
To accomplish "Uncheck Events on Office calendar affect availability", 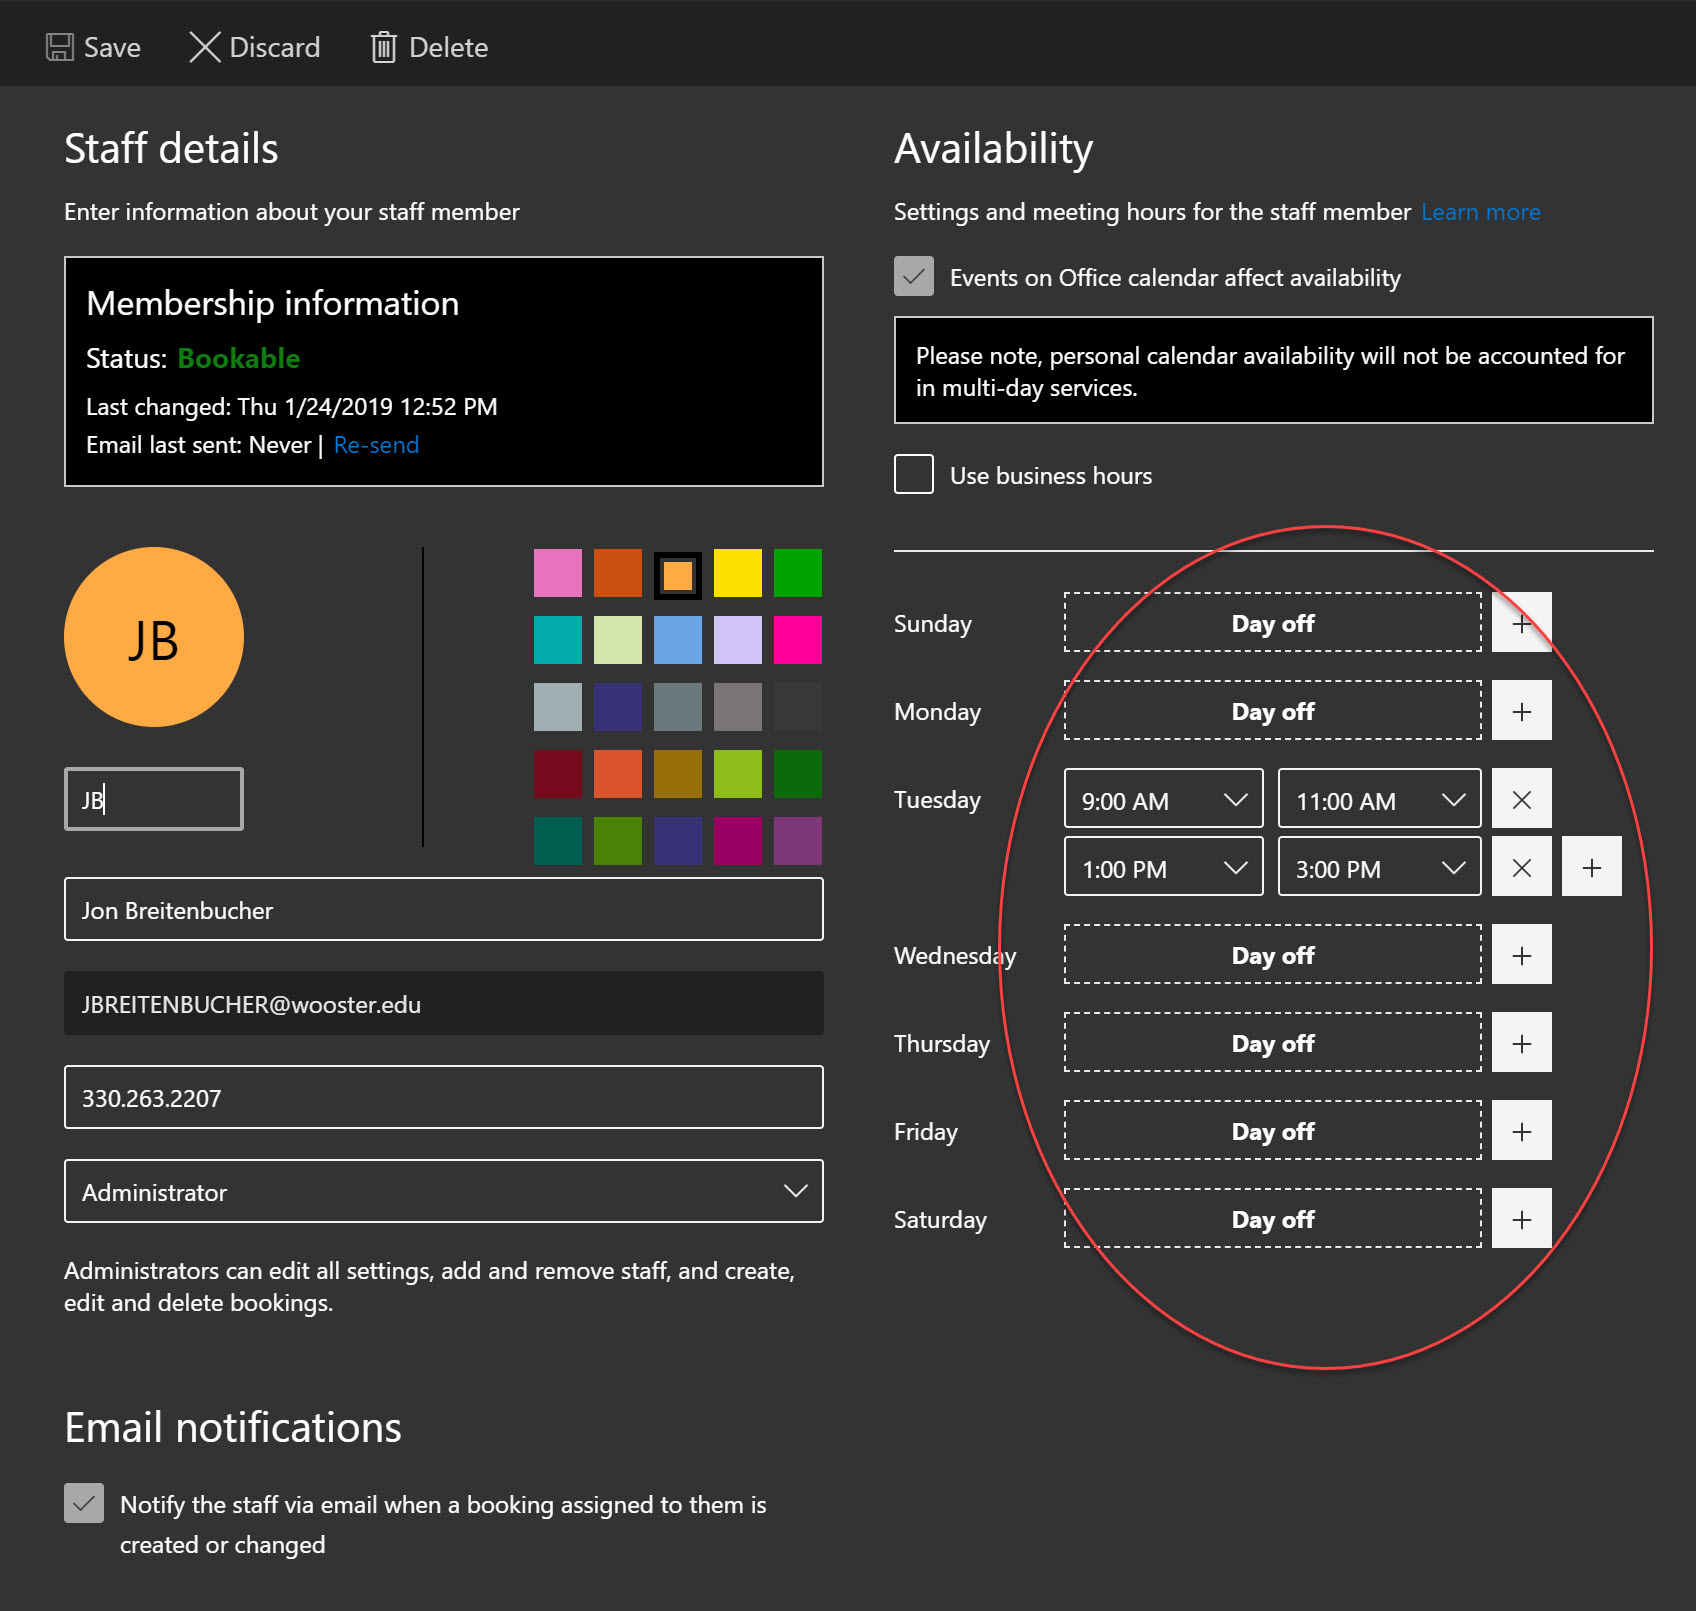I will pyautogui.click(x=913, y=277).
